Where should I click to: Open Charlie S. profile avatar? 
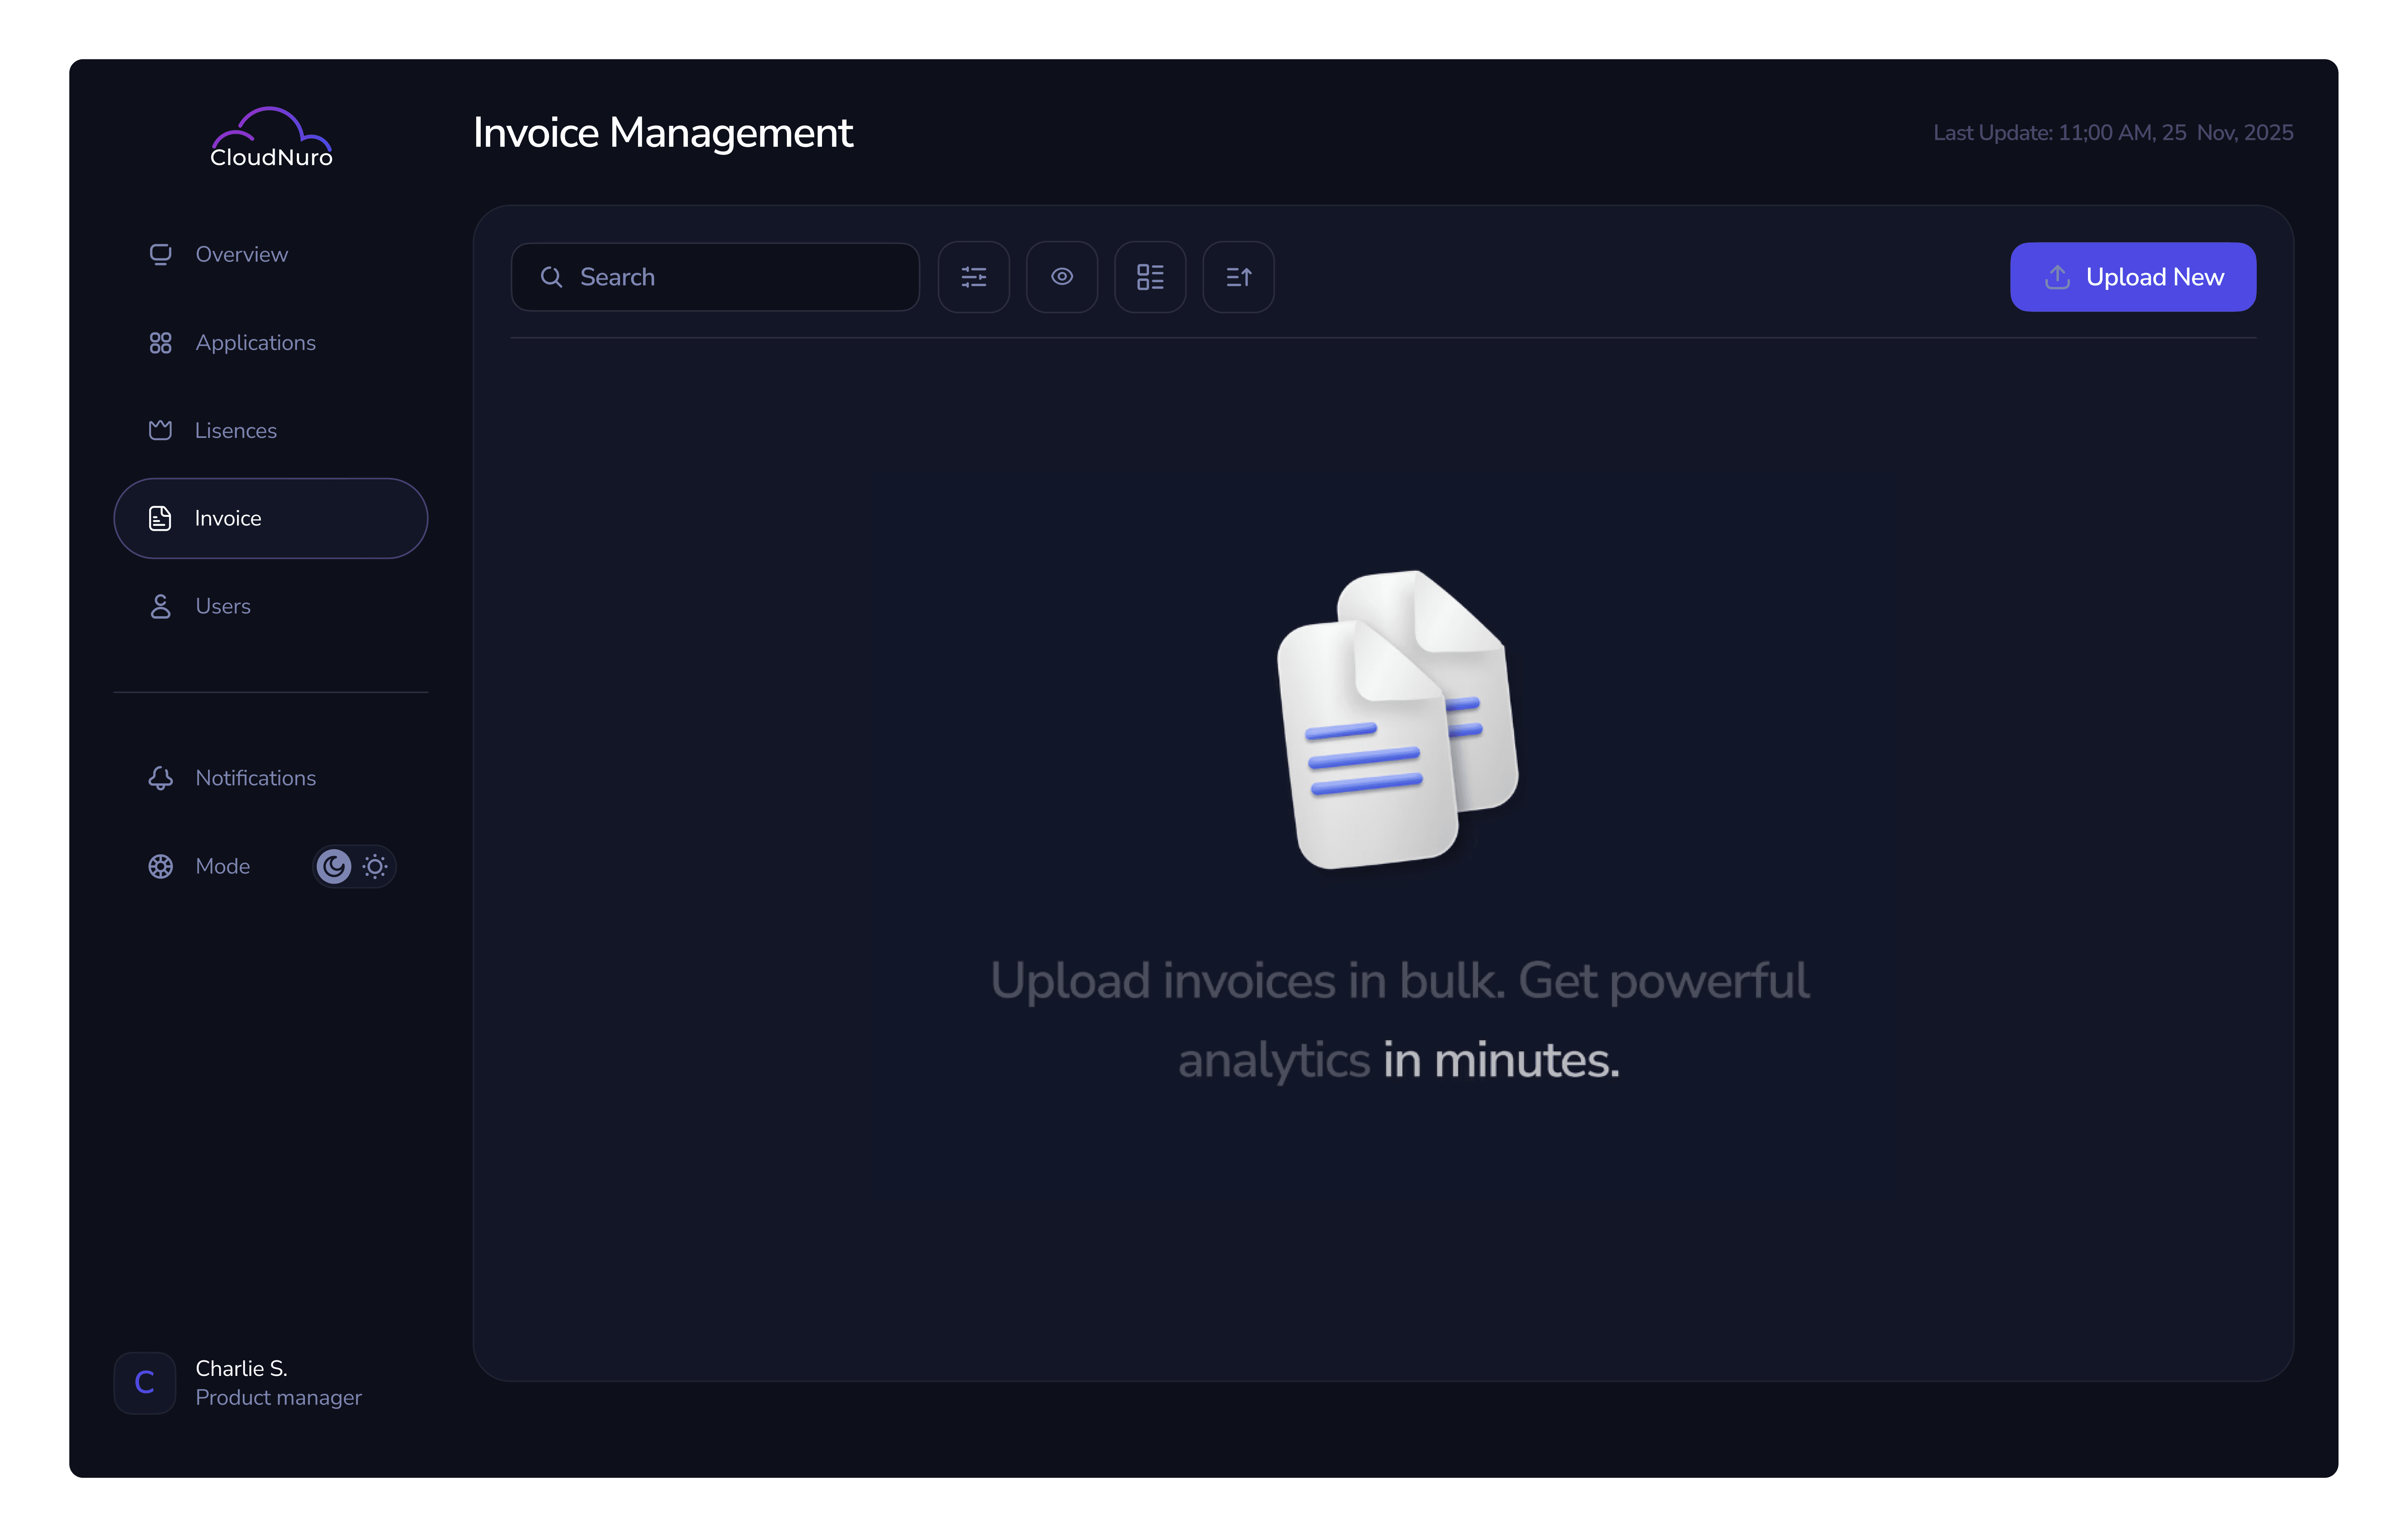(x=145, y=1382)
